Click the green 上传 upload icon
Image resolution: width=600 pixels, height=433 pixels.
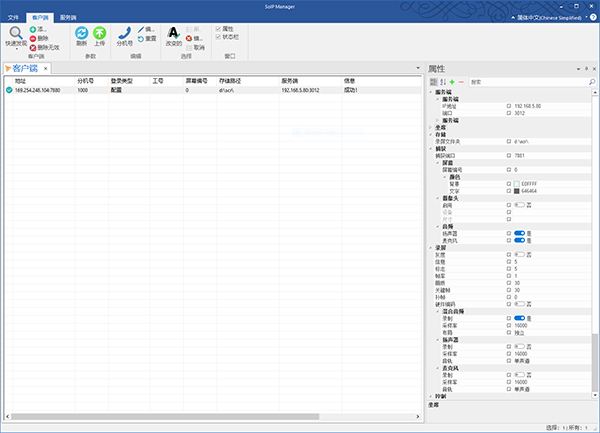click(99, 33)
